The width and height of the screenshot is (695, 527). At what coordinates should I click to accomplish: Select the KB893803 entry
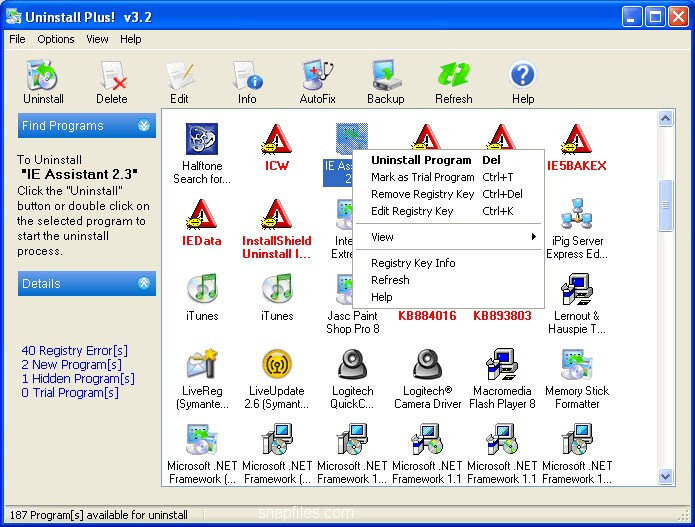coord(502,316)
